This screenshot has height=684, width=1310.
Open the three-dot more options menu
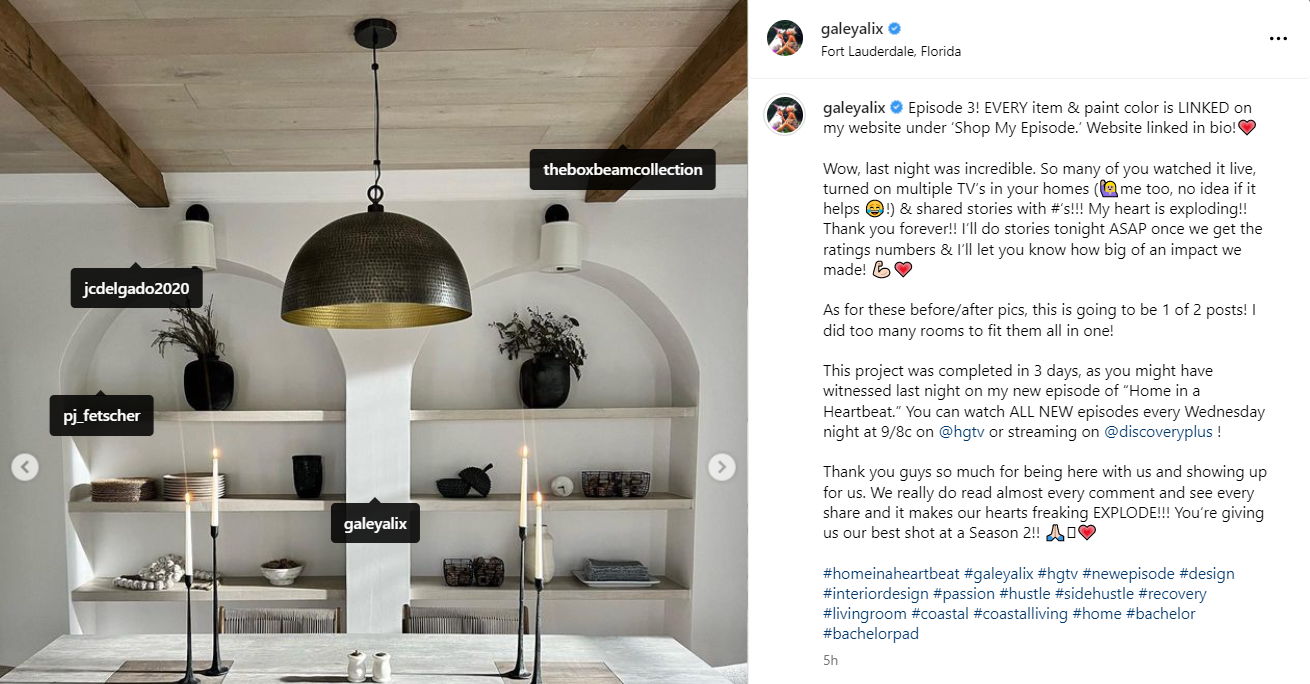pos(1277,39)
